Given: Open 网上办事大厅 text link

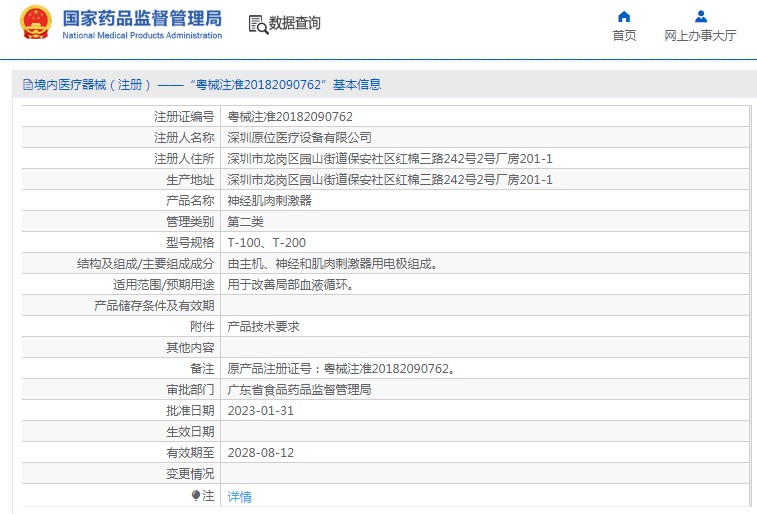Looking at the screenshot, I should click(x=700, y=36).
